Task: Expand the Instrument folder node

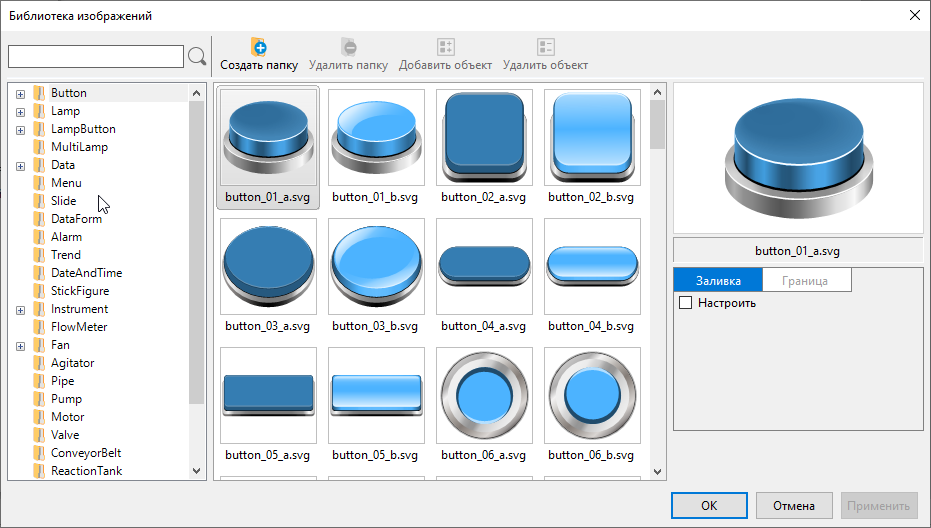Action: point(20,310)
